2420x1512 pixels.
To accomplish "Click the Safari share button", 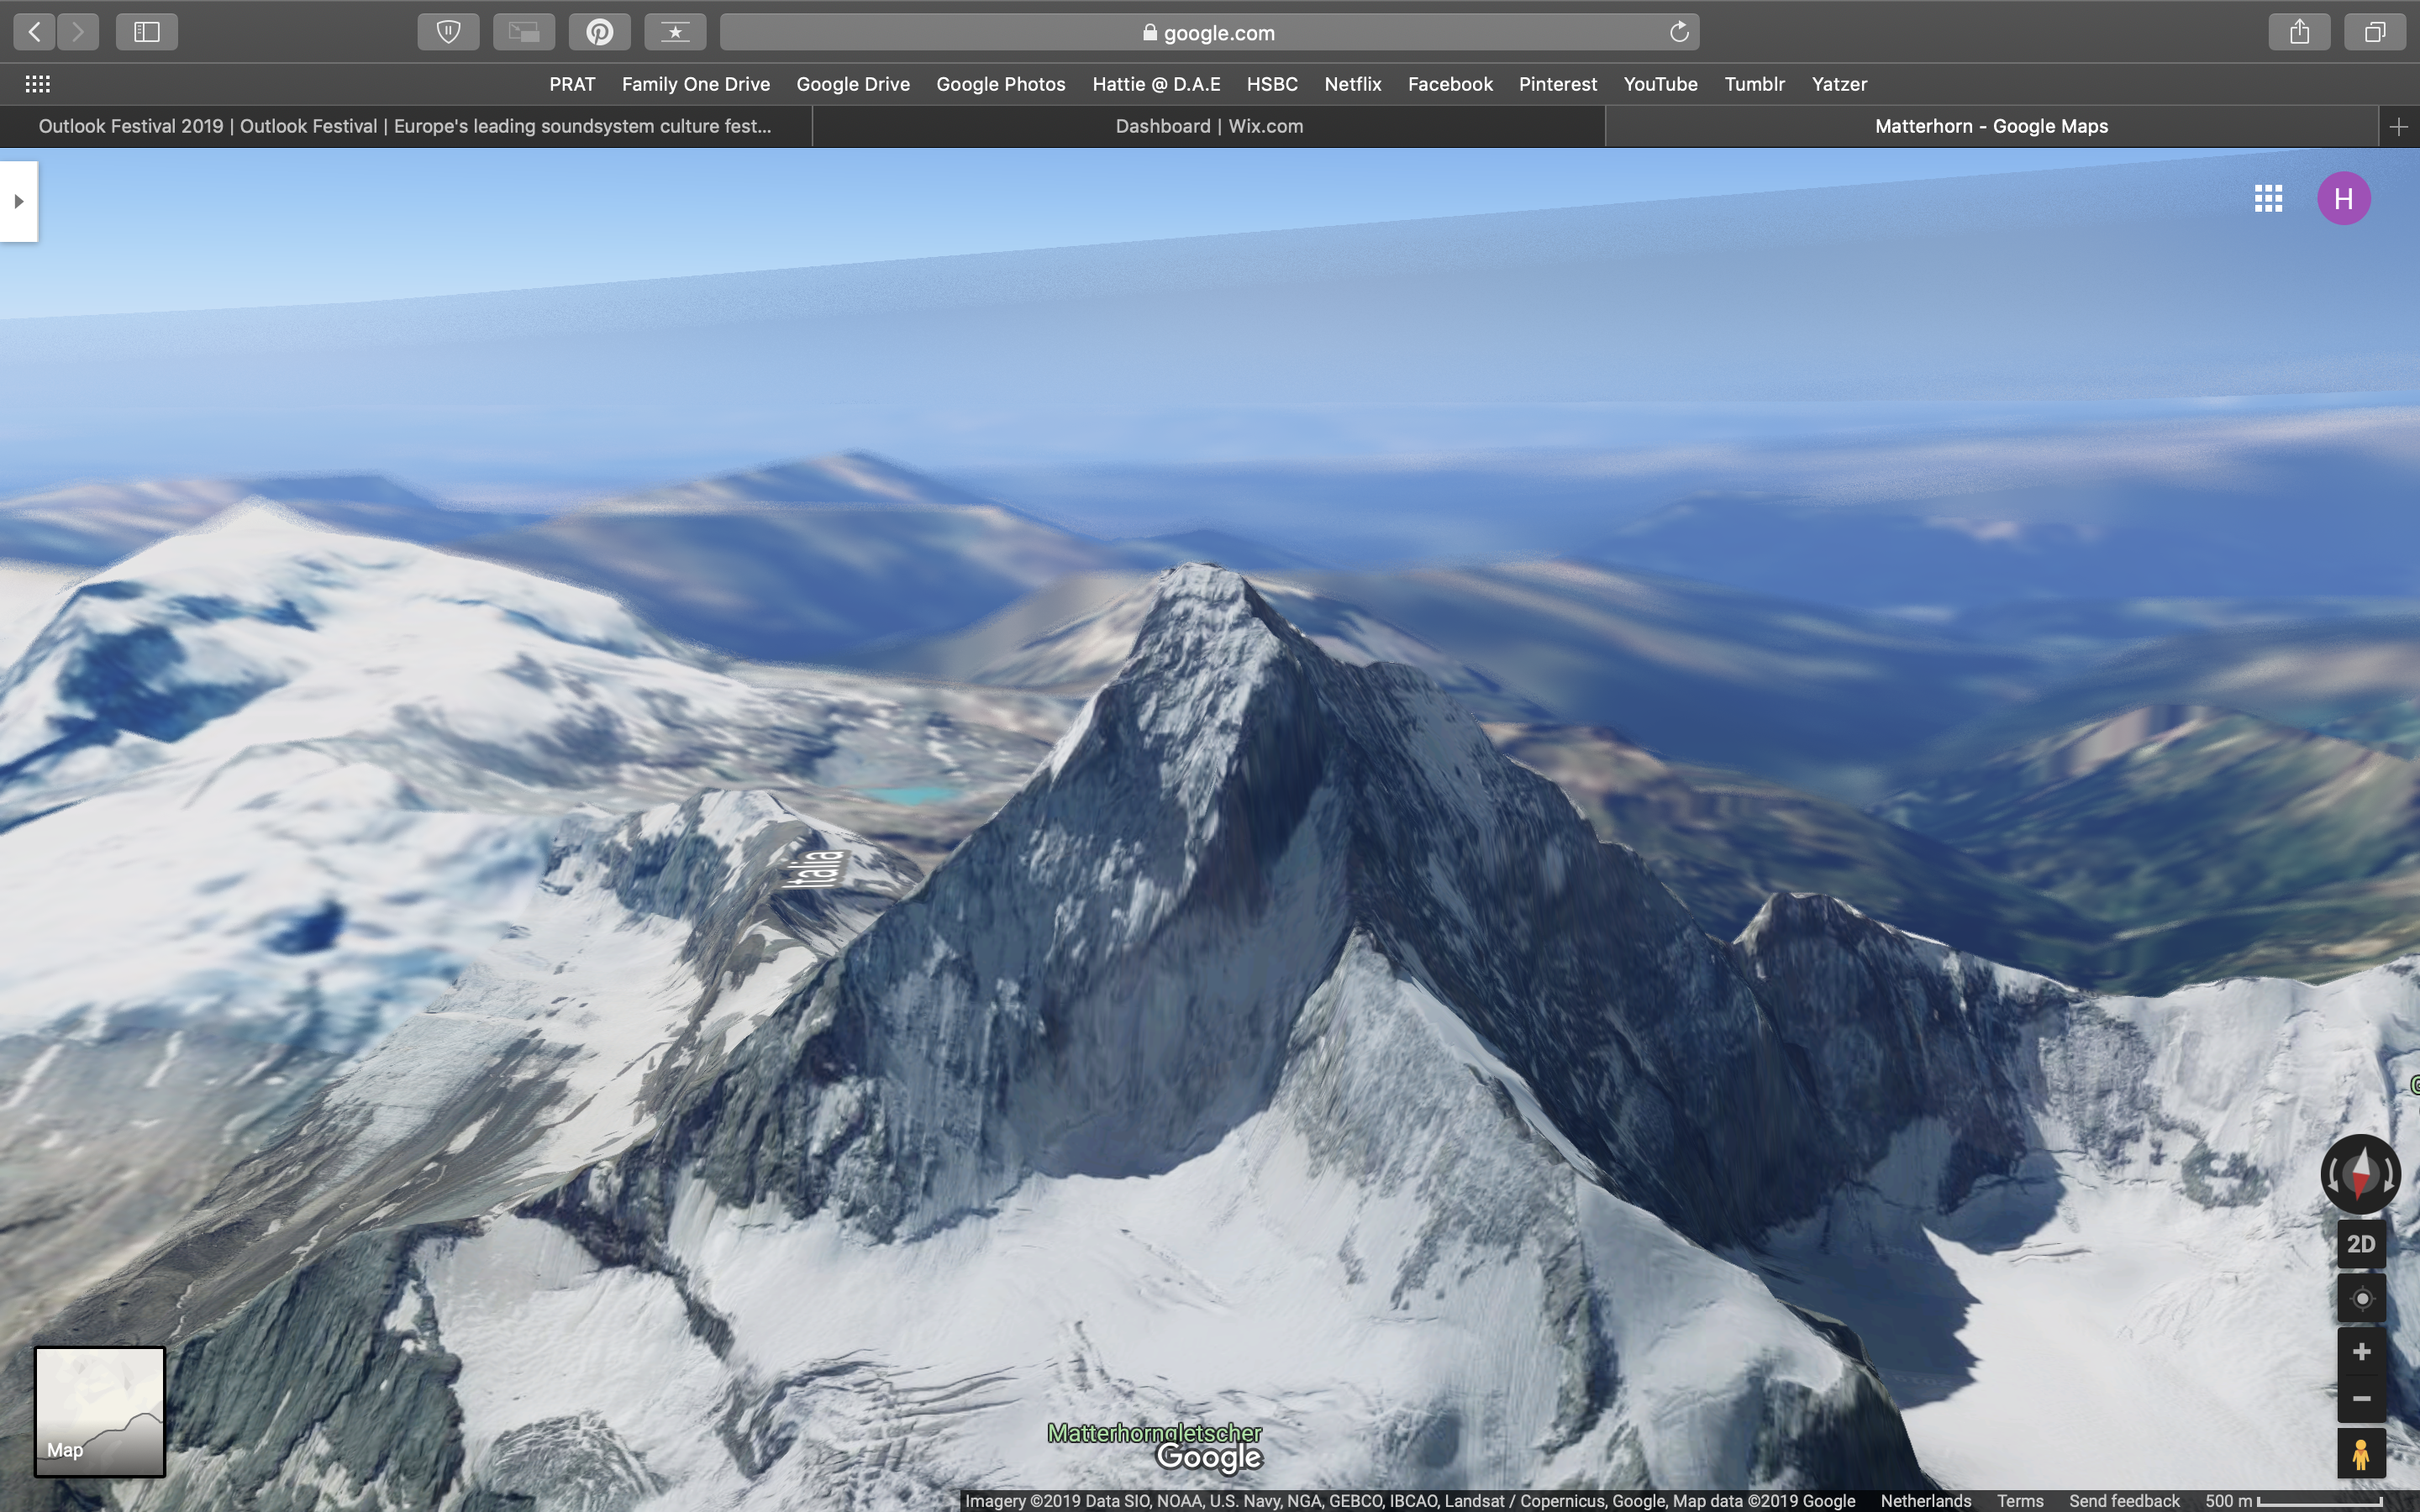I will pos(2299,32).
